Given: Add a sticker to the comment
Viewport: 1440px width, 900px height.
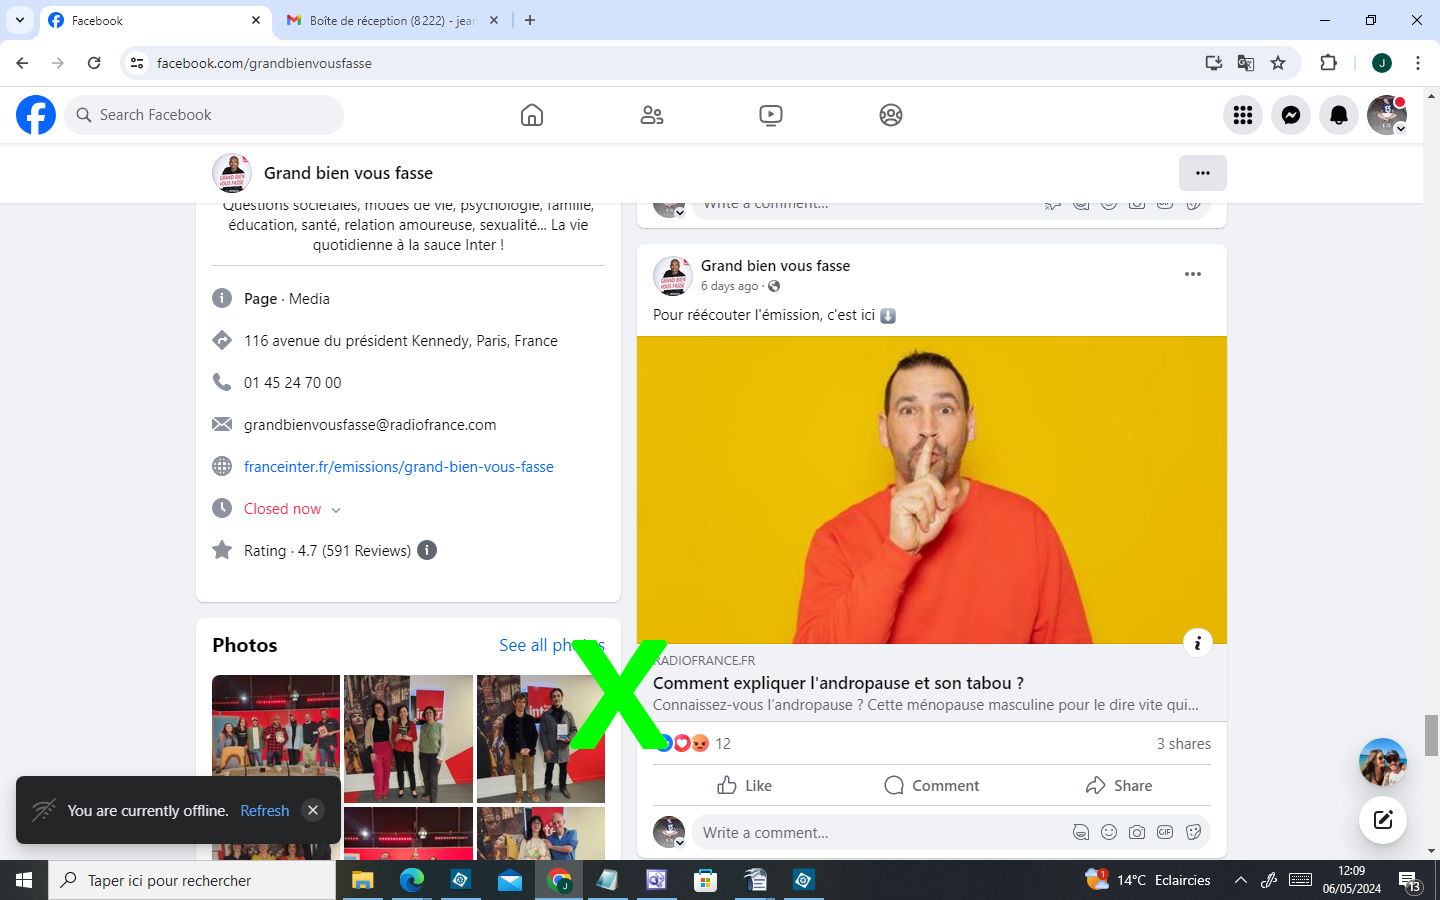Looking at the screenshot, I should (x=1193, y=832).
